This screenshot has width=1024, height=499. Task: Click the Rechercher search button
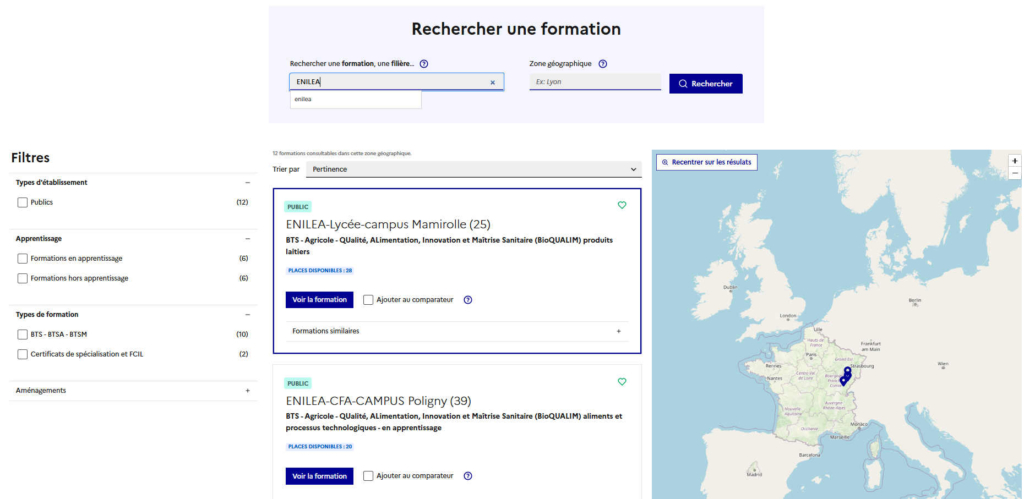[706, 84]
